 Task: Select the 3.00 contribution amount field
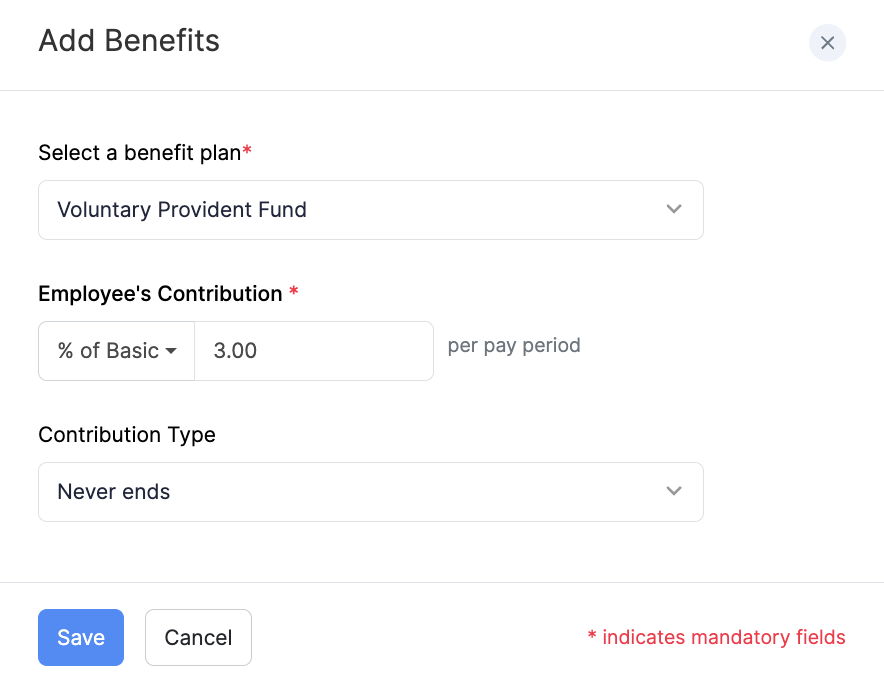[313, 351]
